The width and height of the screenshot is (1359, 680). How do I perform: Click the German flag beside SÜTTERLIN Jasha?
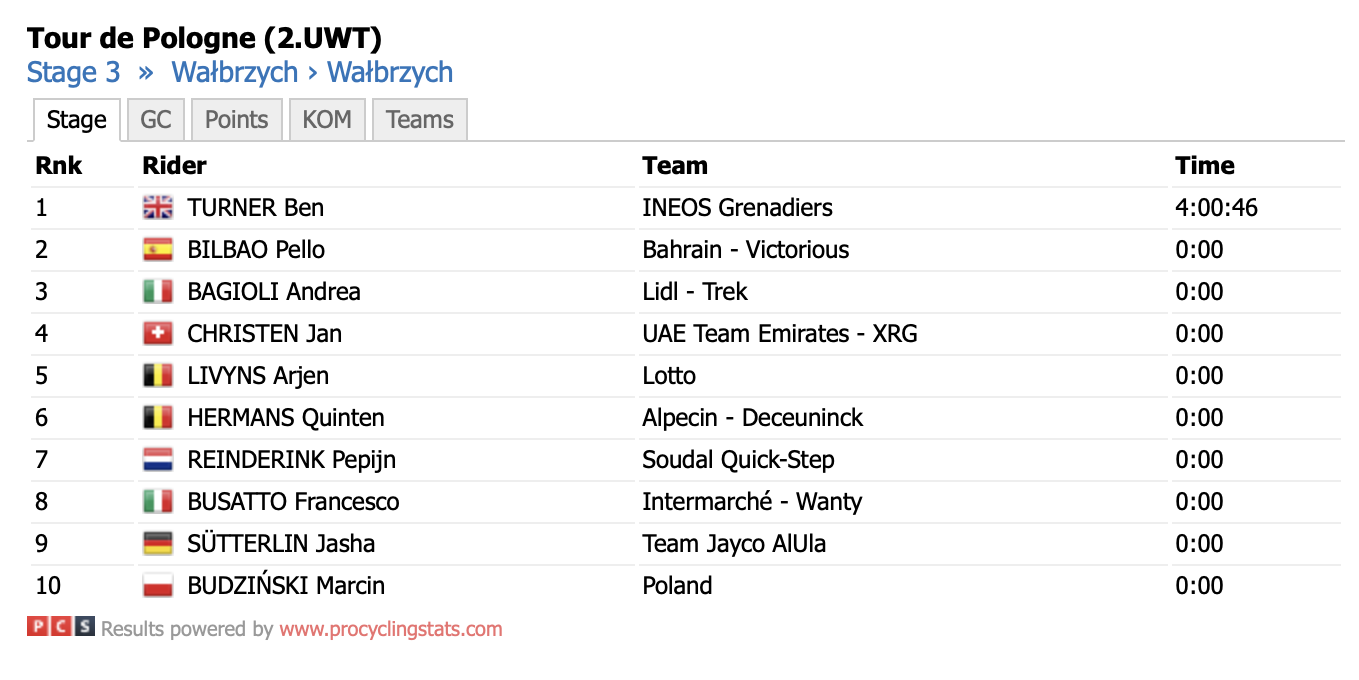pyautogui.click(x=158, y=544)
